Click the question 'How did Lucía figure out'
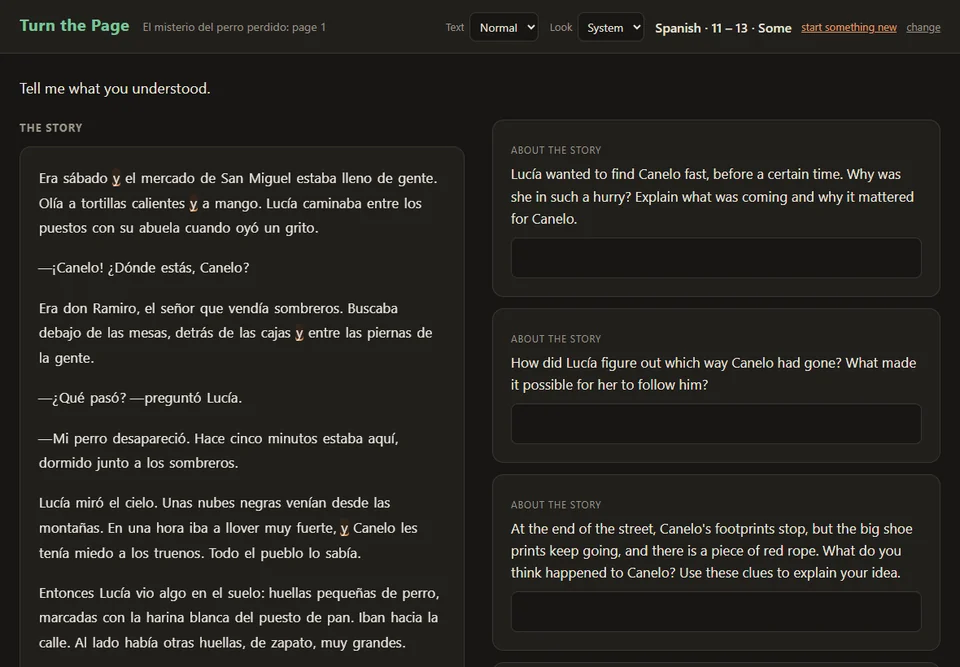 click(x=713, y=374)
